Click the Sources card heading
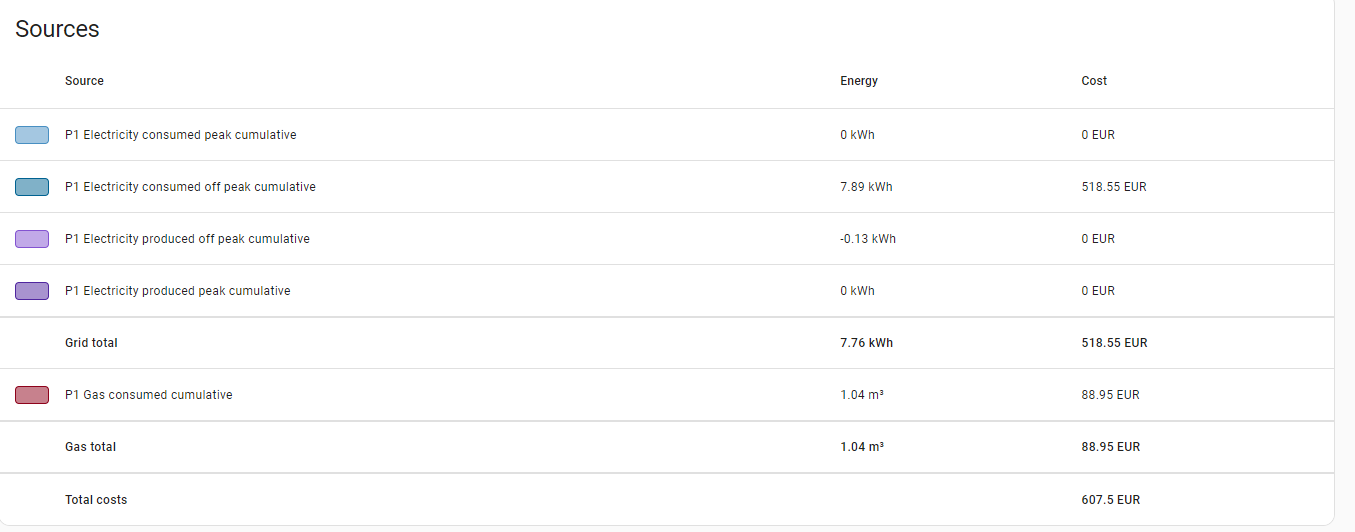This screenshot has width=1355, height=532. (x=57, y=29)
